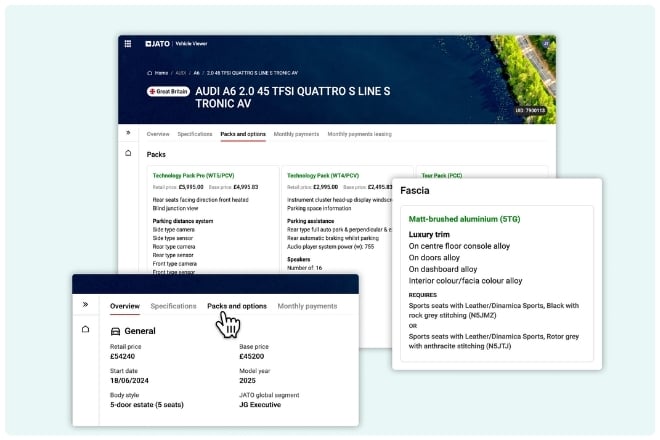Expand sidebar chevron left of lower Overview tab
This screenshot has width=660, height=440.
pos(85,305)
